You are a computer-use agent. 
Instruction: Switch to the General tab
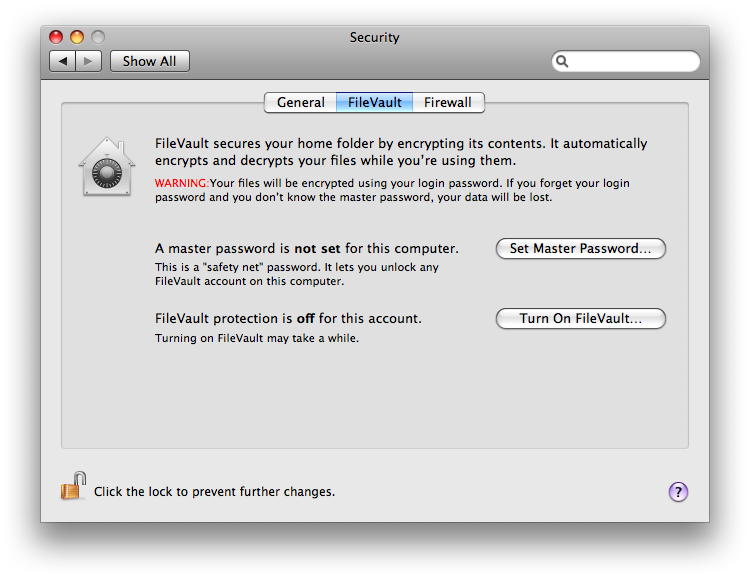tap(300, 102)
